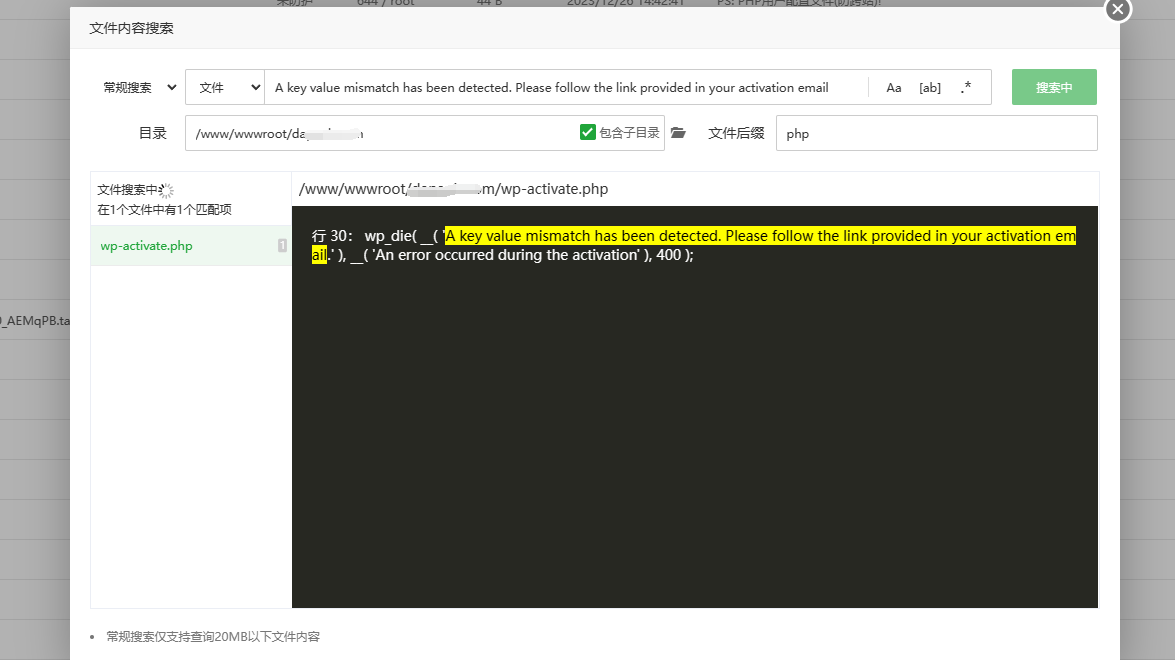This screenshot has height=660, width=1175.
Task: Click the 文件内容搜索 dialog title
Action: 131,28
